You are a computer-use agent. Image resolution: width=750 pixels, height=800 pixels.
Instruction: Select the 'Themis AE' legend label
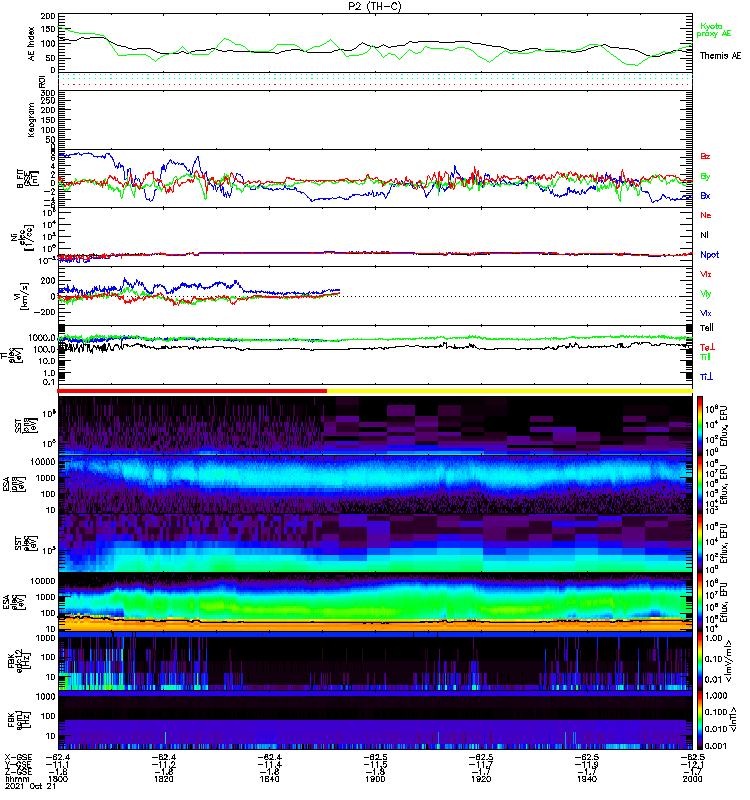[x=720, y=56]
